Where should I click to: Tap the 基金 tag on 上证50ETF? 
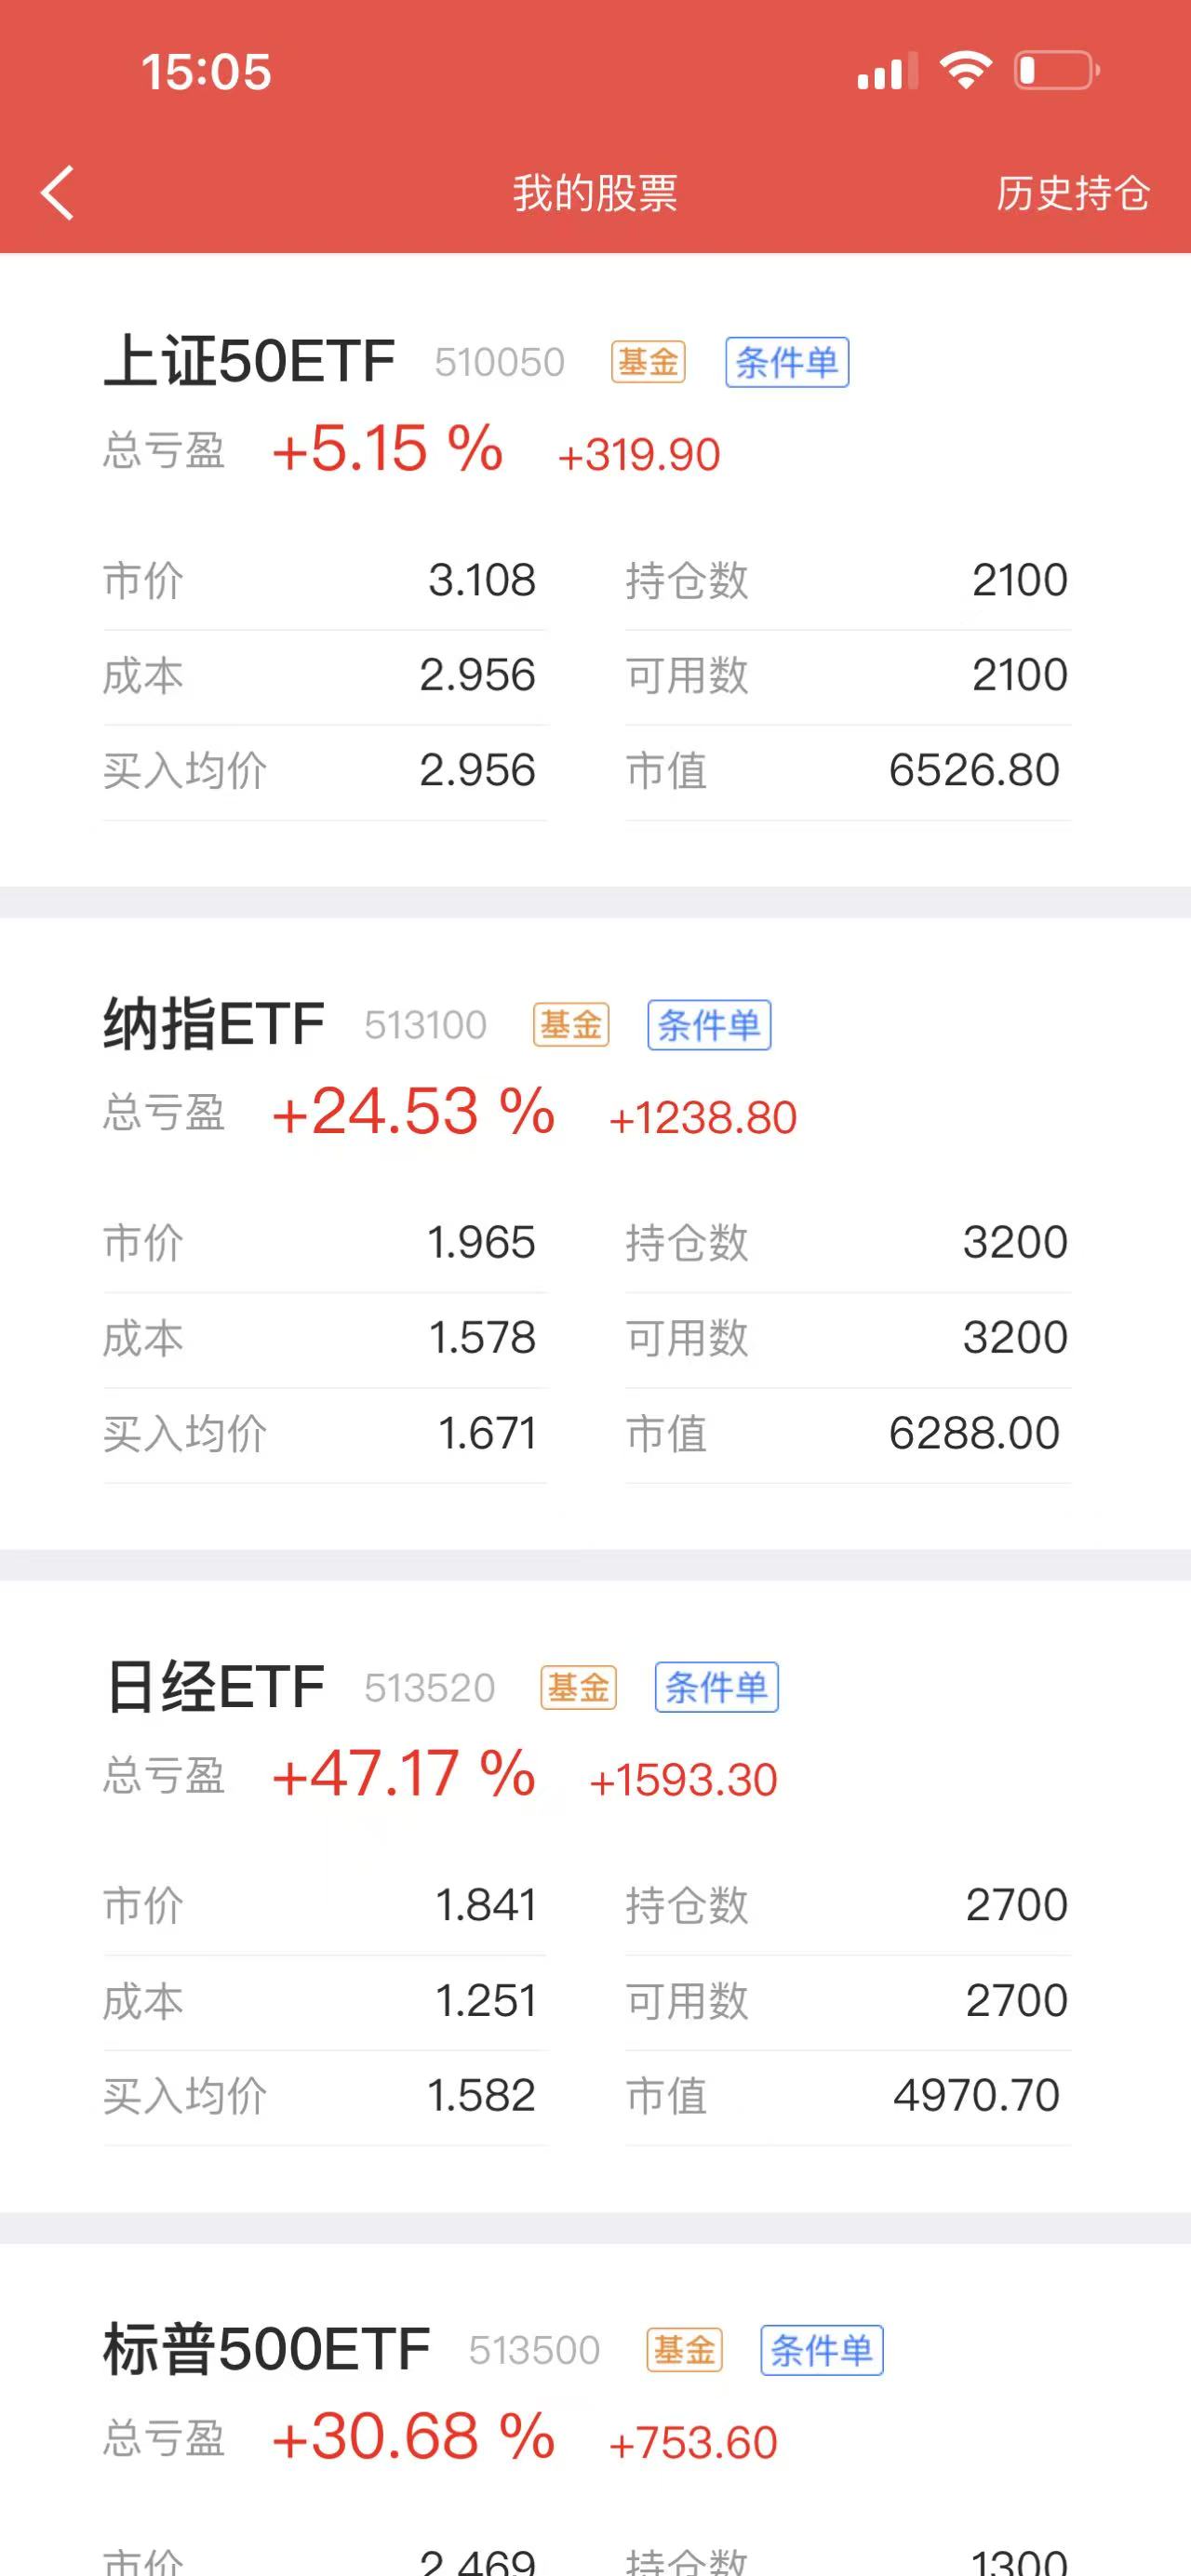coord(648,362)
